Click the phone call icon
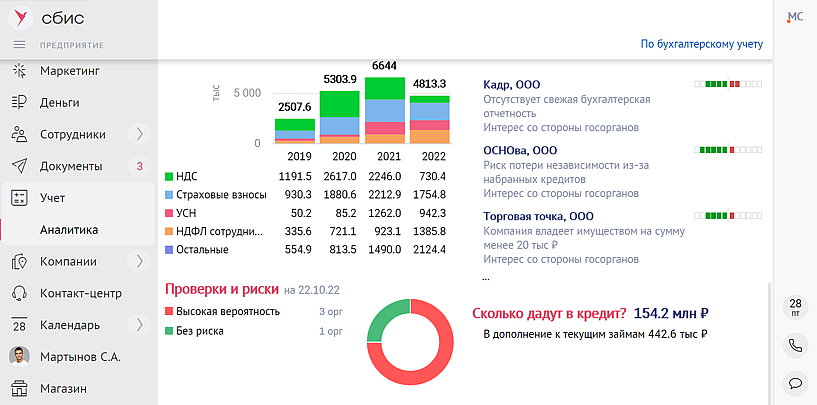817x405 pixels. point(795,345)
